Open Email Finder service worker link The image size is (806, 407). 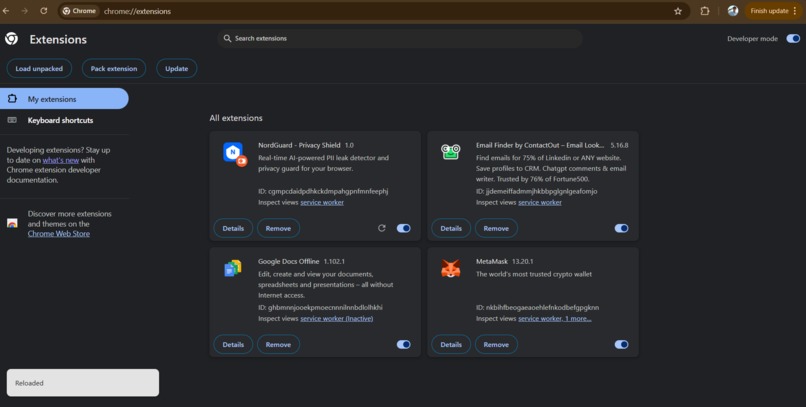pyautogui.click(x=540, y=202)
